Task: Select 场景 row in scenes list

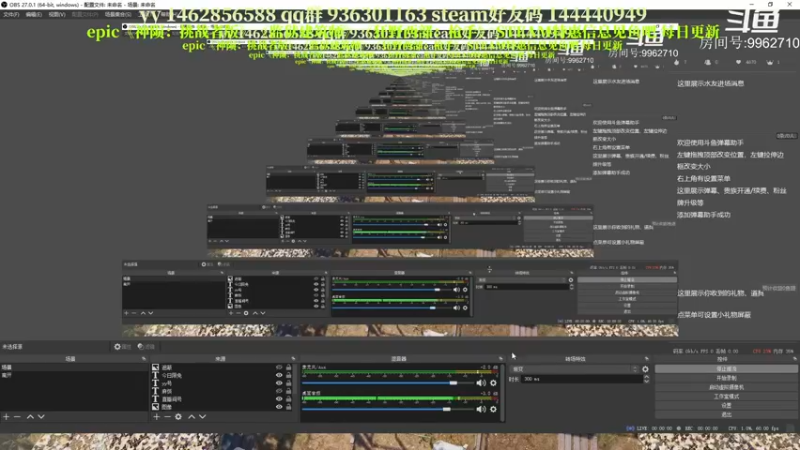Action: coord(73,367)
